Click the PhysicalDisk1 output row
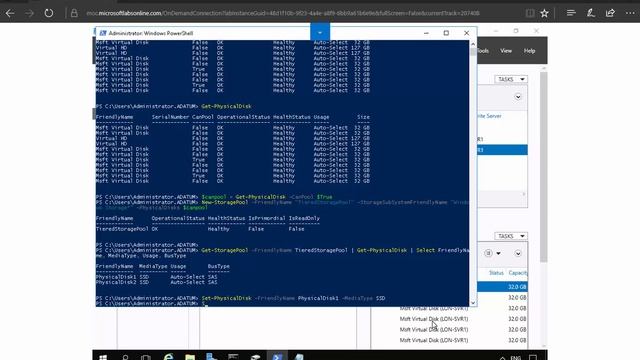The height and width of the screenshot is (360, 640). point(157,277)
